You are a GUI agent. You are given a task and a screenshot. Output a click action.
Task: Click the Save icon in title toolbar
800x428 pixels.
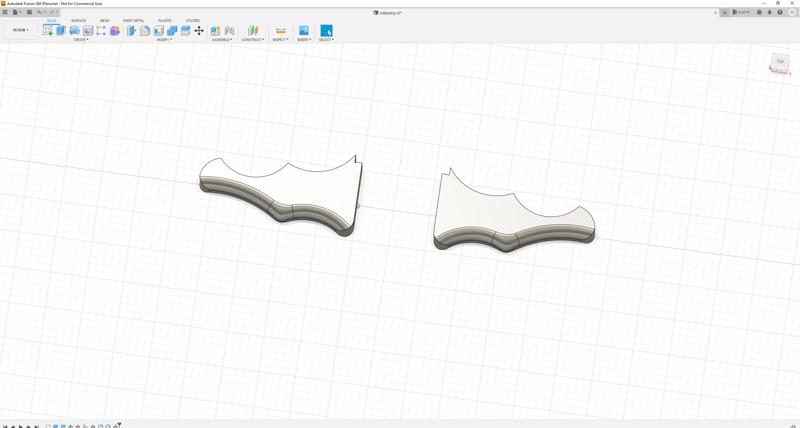tap(29, 12)
